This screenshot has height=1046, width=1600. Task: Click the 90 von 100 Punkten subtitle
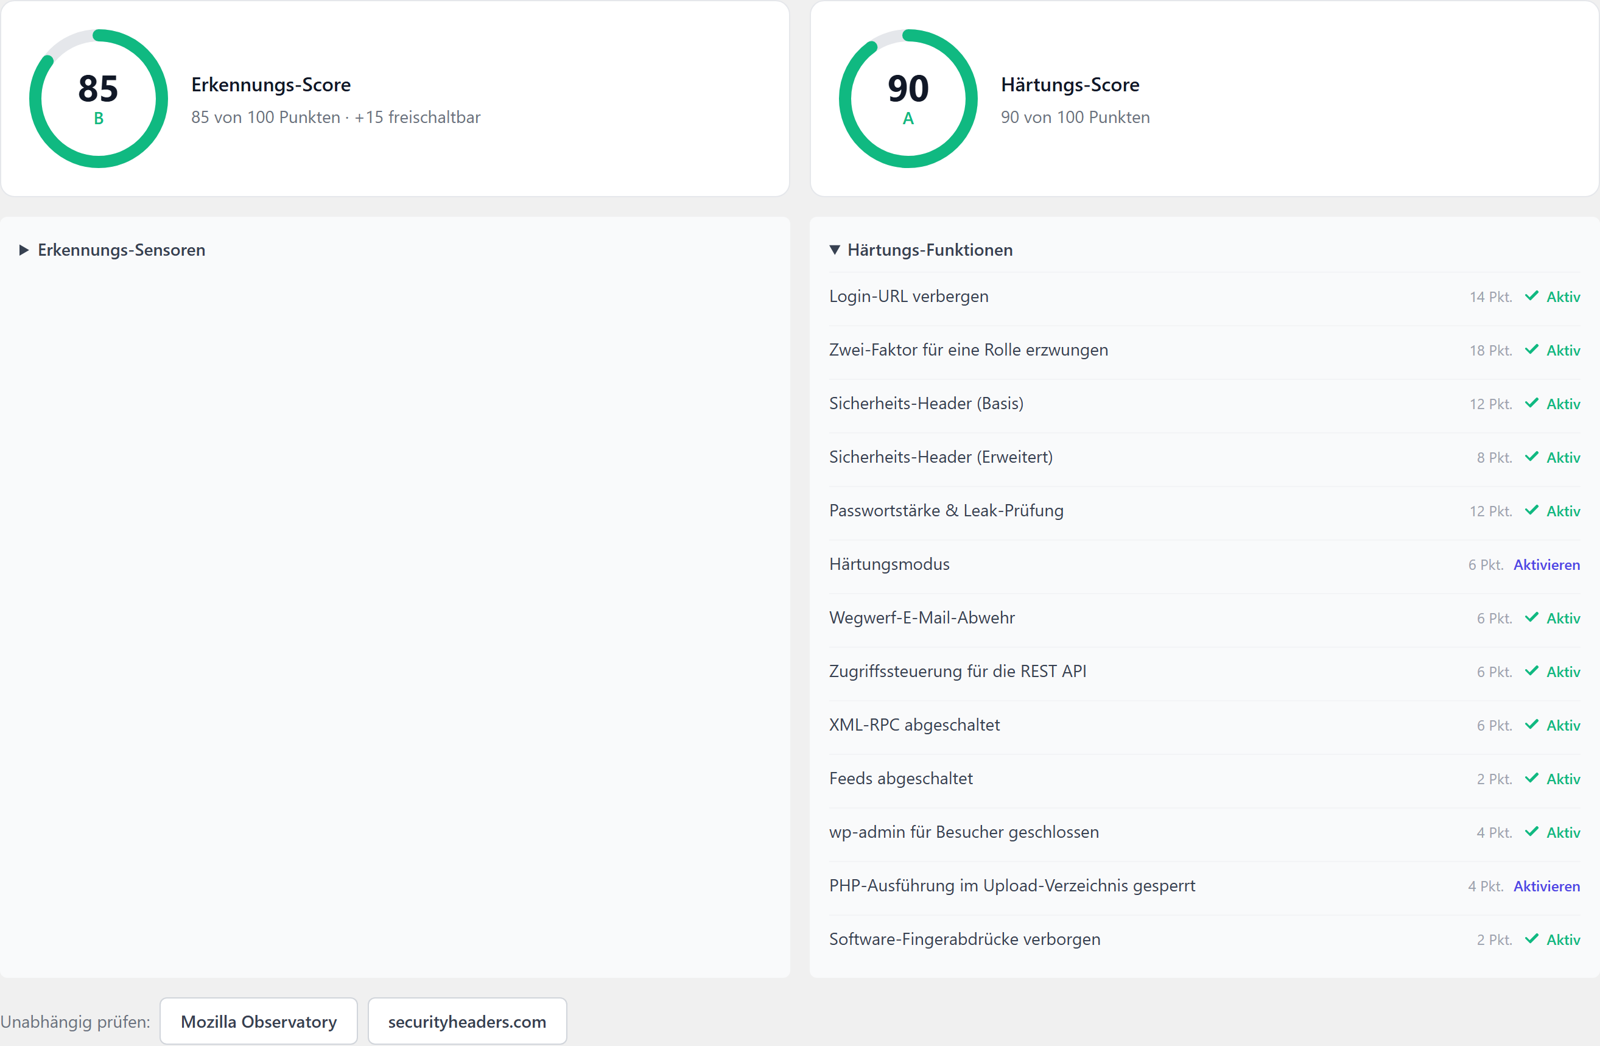tap(1075, 117)
